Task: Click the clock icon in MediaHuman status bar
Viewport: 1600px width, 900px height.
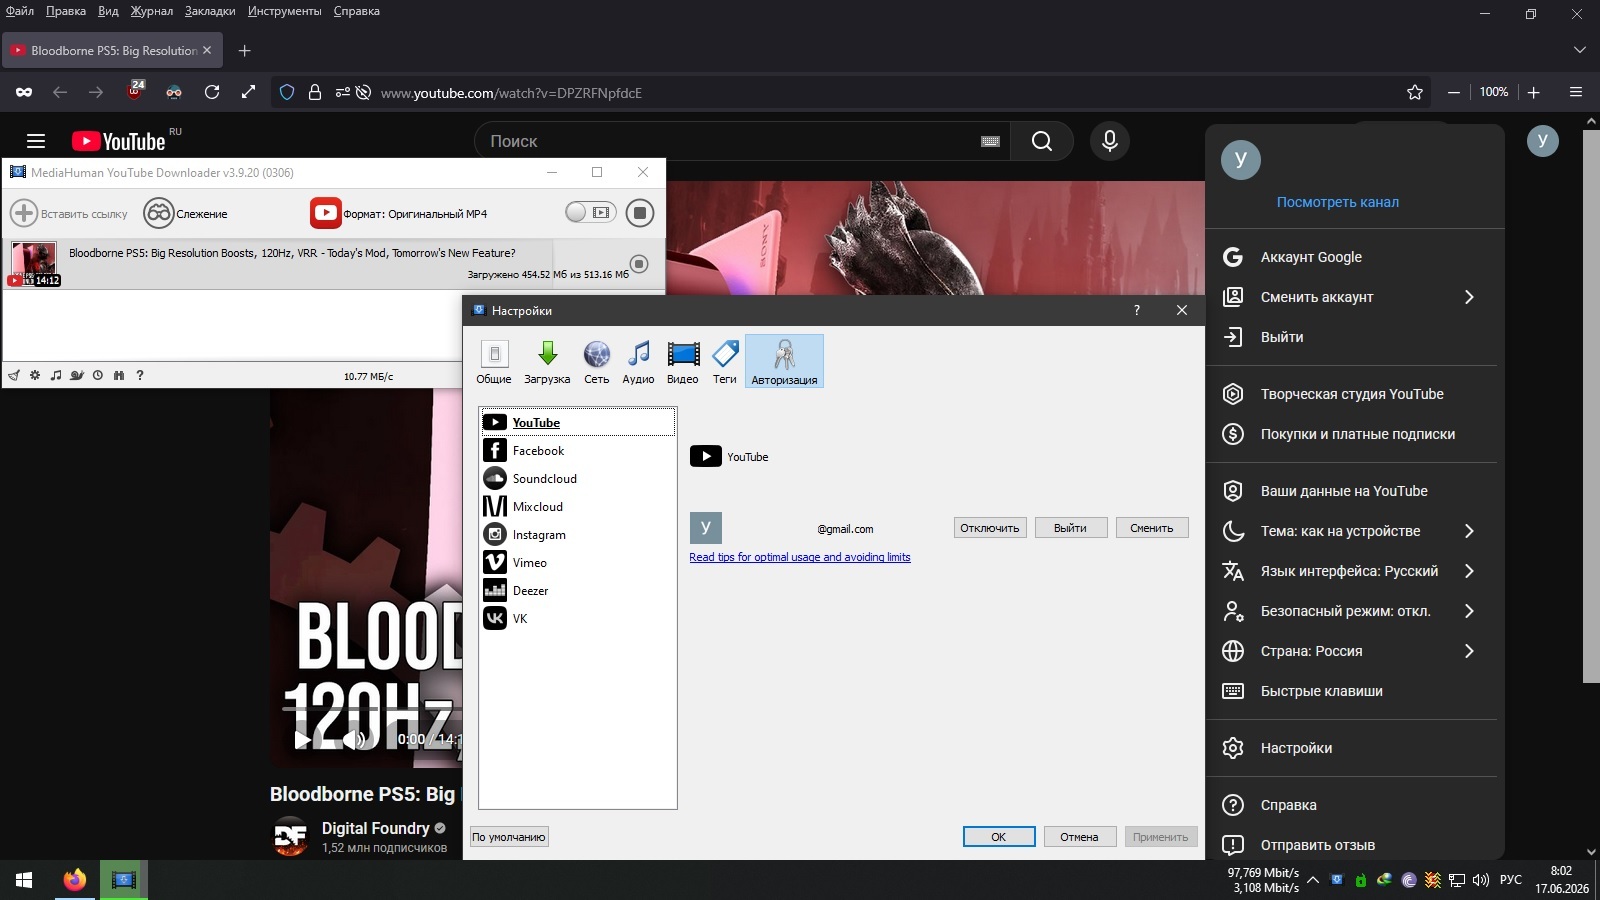Action: [x=98, y=376]
